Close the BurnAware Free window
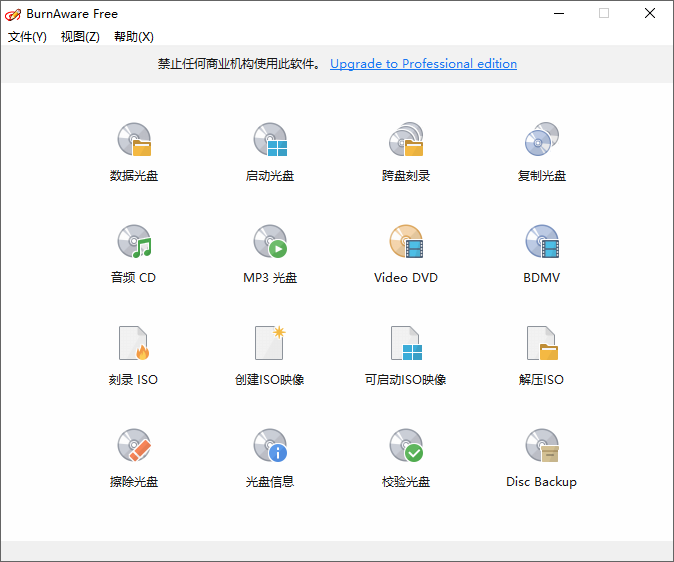The image size is (674, 562). [x=650, y=13]
